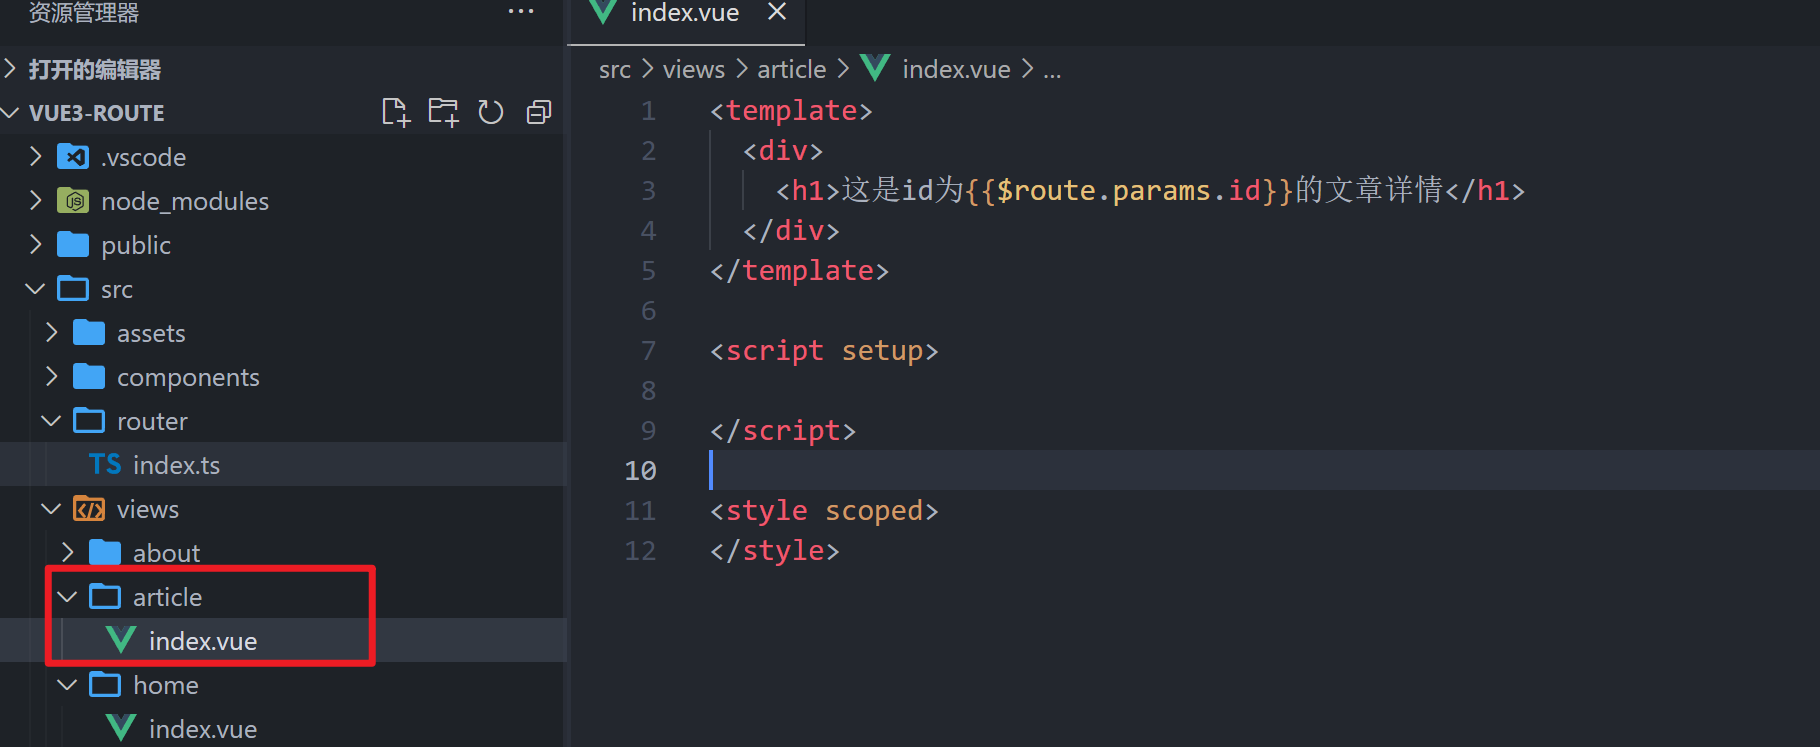Click line number 12 in the gutter
Screen dimensions: 1820x747
point(640,551)
